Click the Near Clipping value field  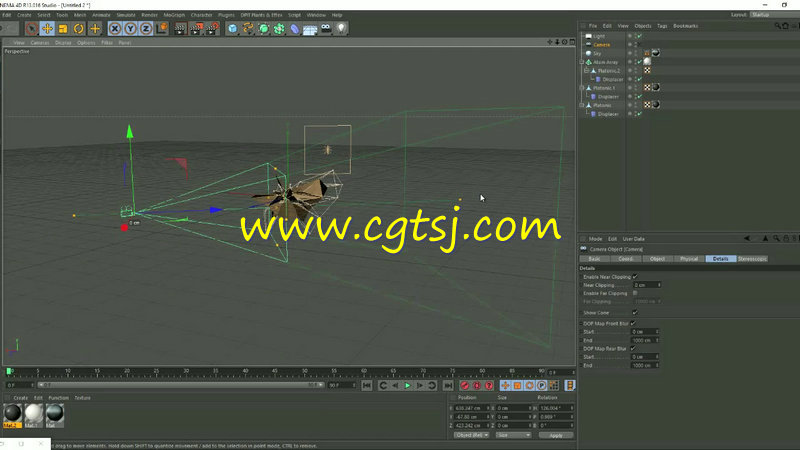[x=647, y=285]
